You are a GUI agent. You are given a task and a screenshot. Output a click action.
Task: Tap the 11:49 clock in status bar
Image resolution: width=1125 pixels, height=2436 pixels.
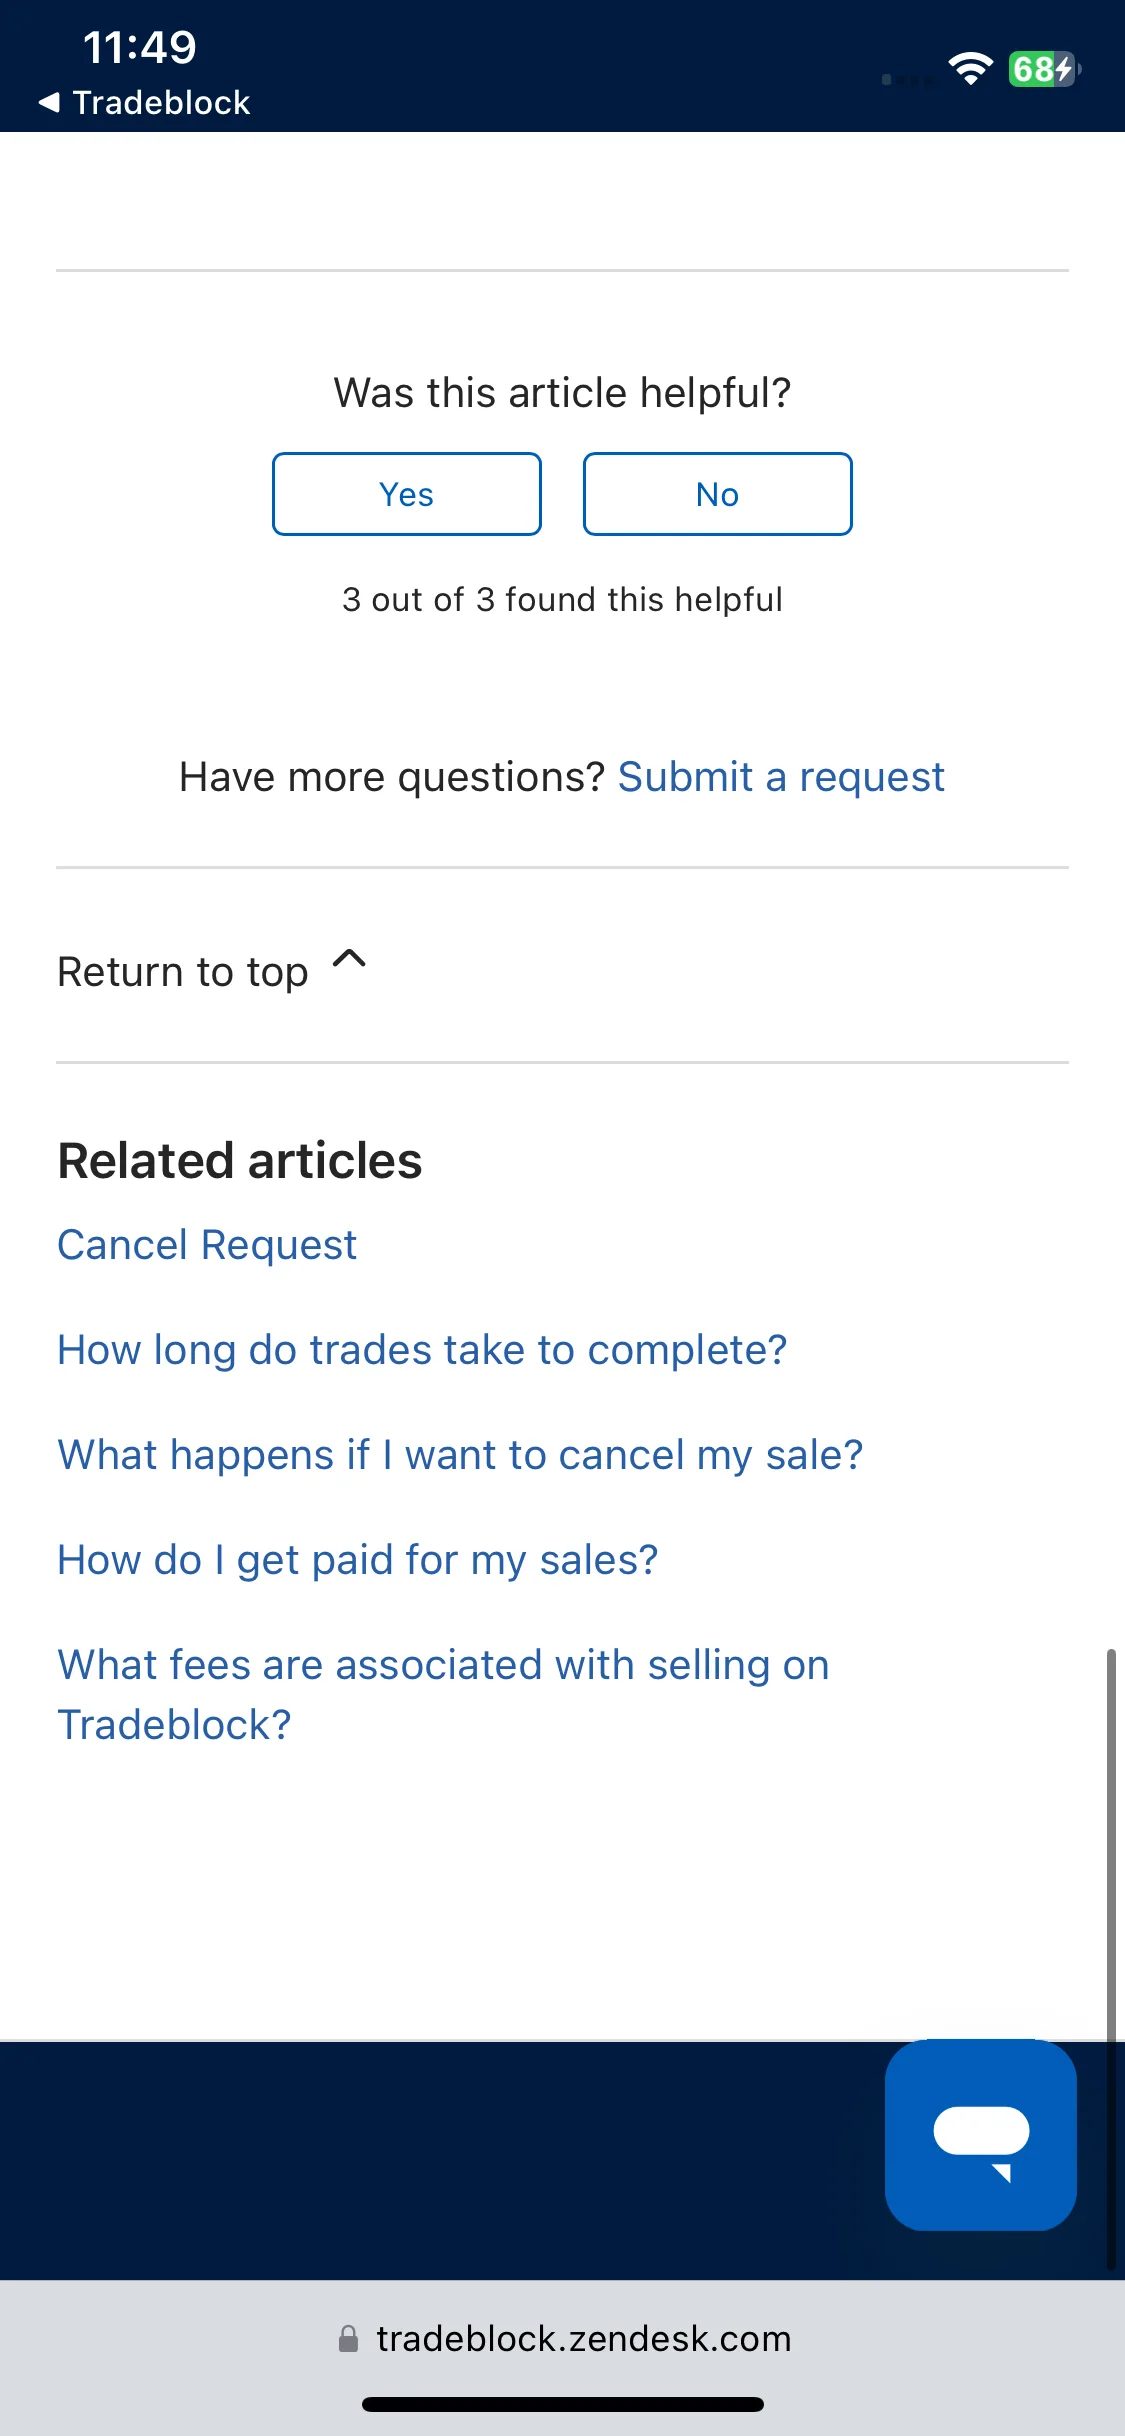(140, 47)
